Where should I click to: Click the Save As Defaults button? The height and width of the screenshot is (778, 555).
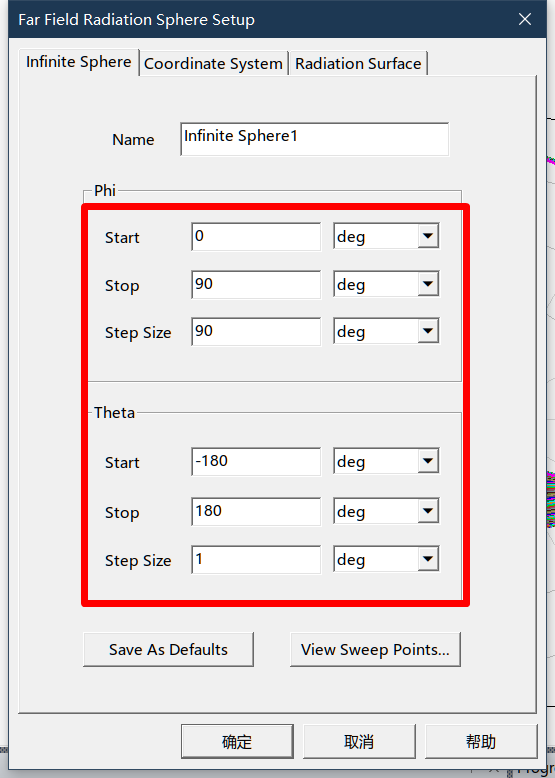(168, 649)
